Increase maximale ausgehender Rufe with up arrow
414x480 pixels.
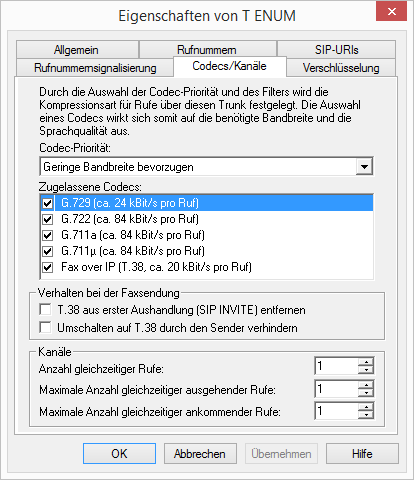tap(366, 385)
